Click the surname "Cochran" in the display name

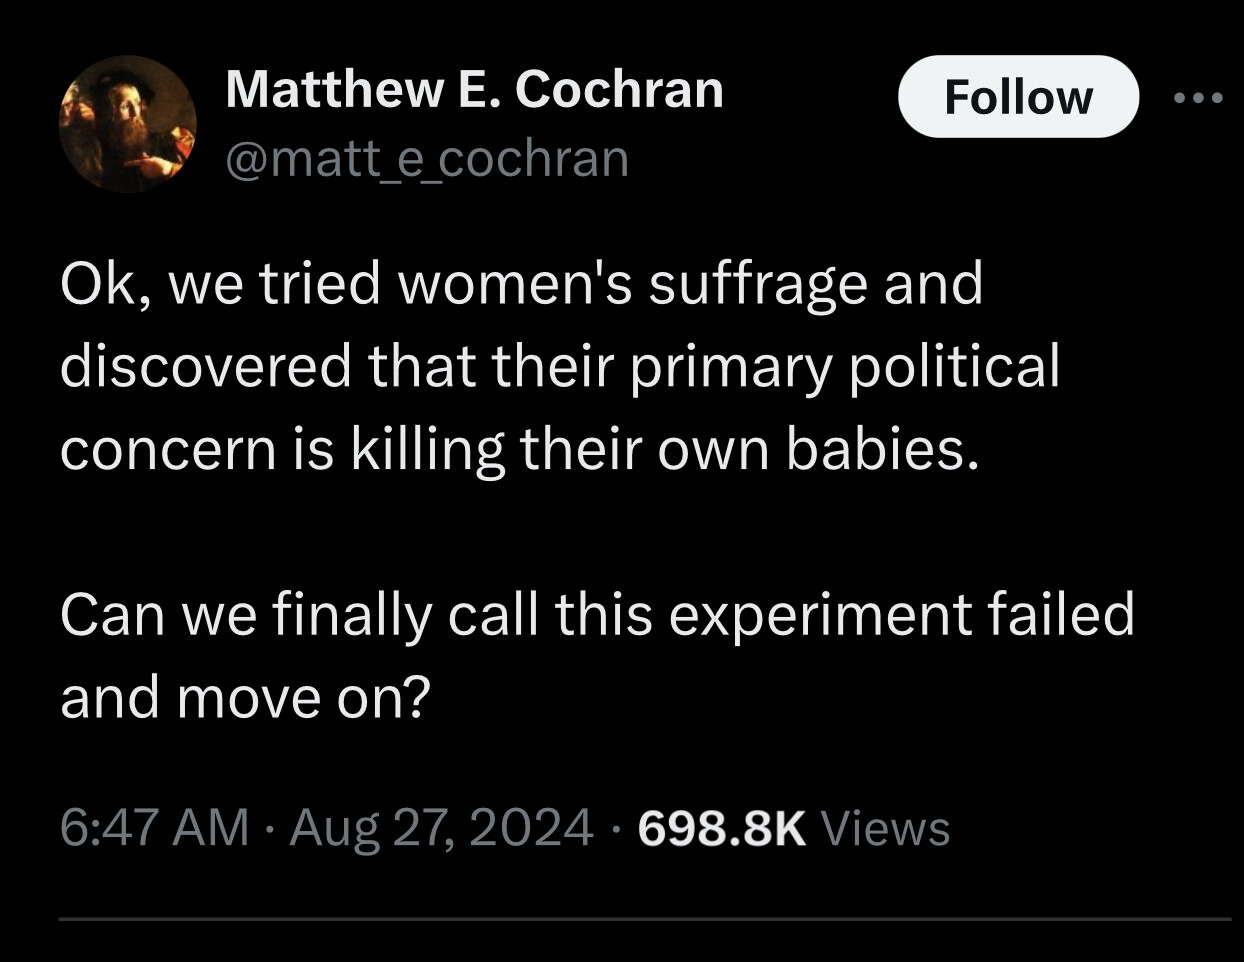tap(618, 90)
